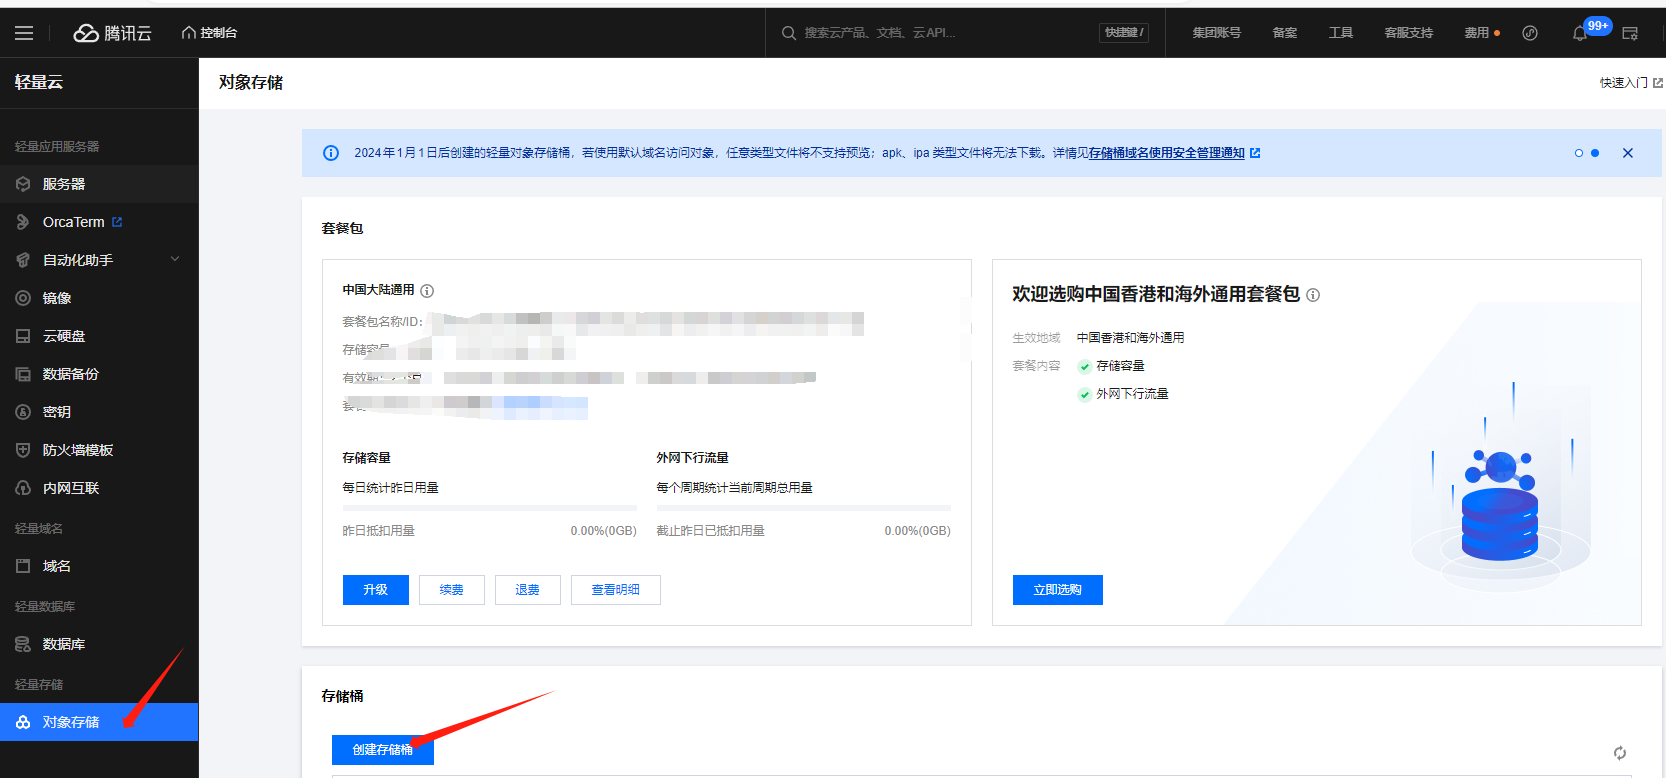The image size is (1666, 778).
Task: Click the 域名 icon
Action: (x=23, y=566)
